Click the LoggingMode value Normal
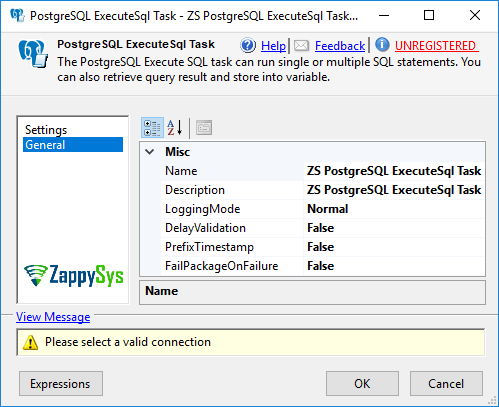The image size is (499, 407). pyautogui.click(x=328, y=209)
